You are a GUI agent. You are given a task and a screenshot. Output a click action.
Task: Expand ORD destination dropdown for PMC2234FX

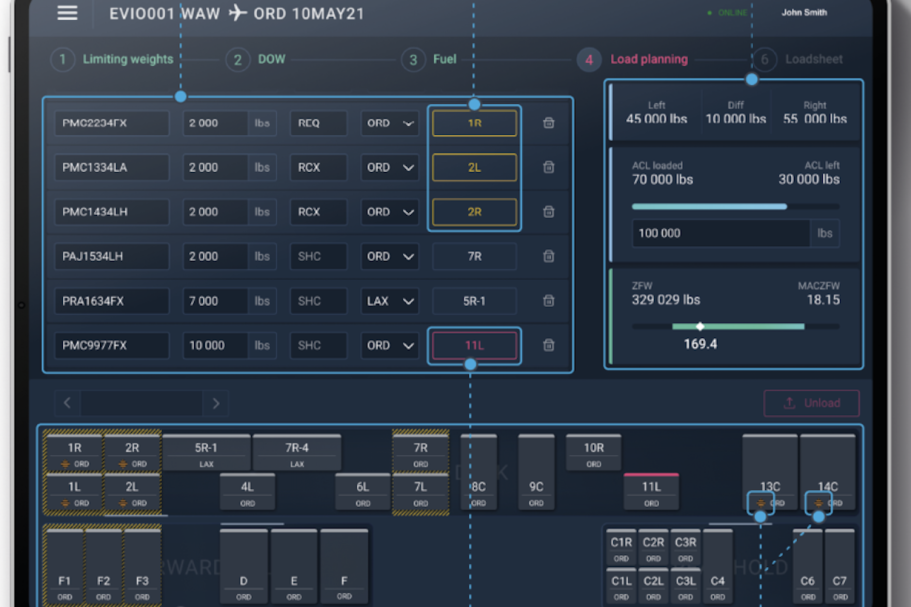tap(389, 123)
